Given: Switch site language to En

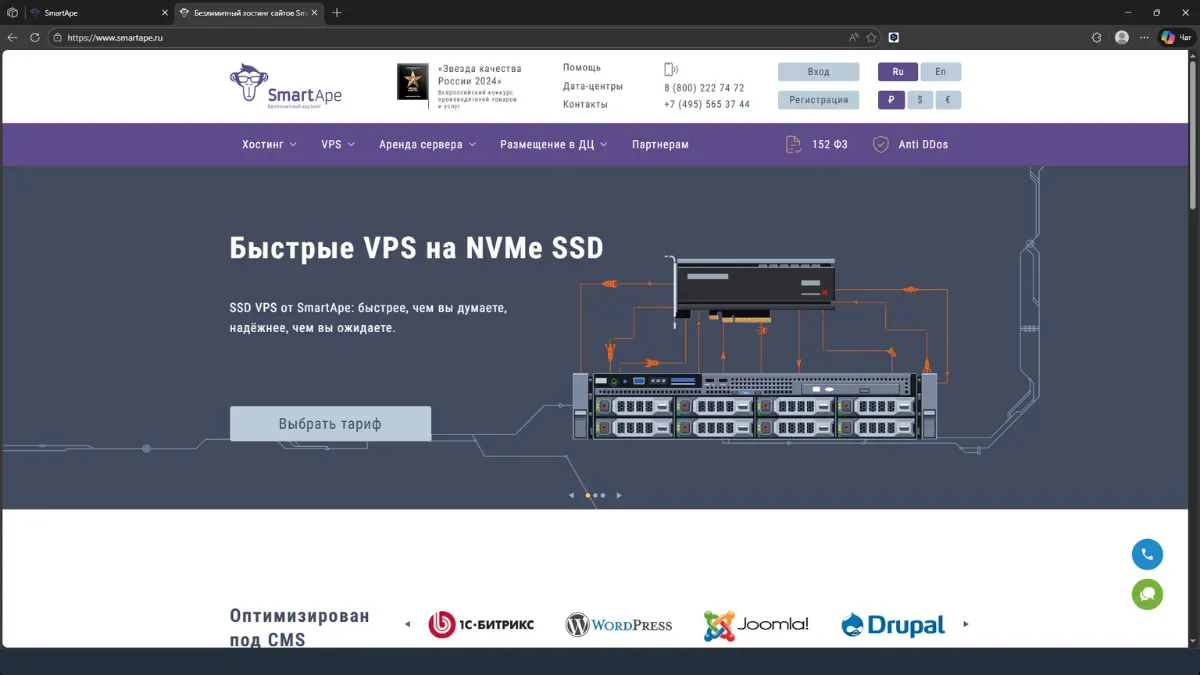Looking at the screenshot, I should coord(940,72).
